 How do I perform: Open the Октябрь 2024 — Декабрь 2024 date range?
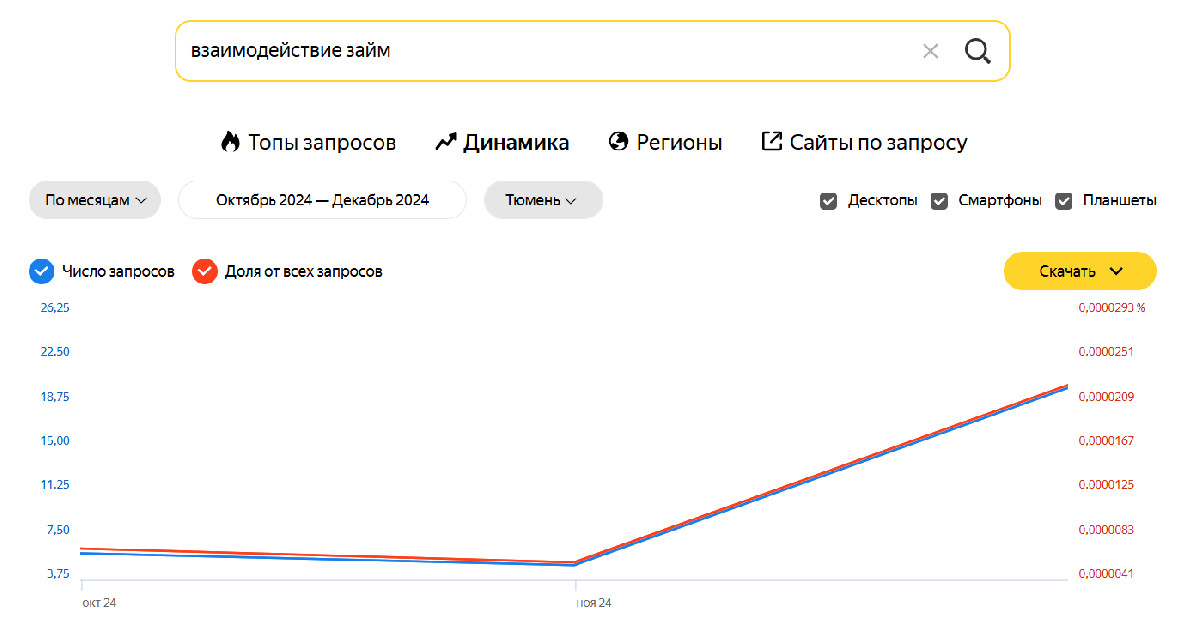(x=322, y=200)
